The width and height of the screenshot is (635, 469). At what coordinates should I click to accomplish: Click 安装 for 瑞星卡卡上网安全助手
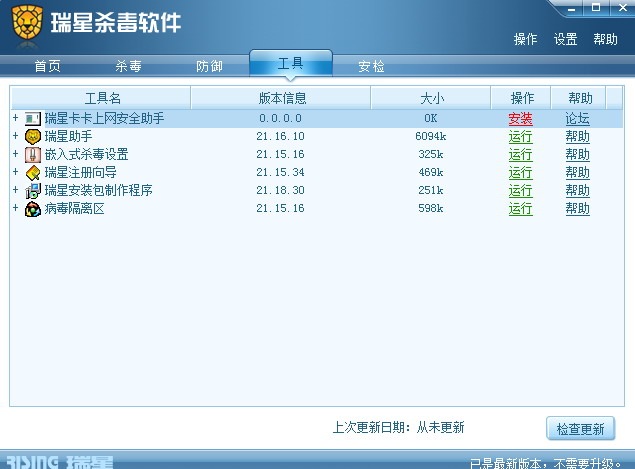[x=520, y=119]
